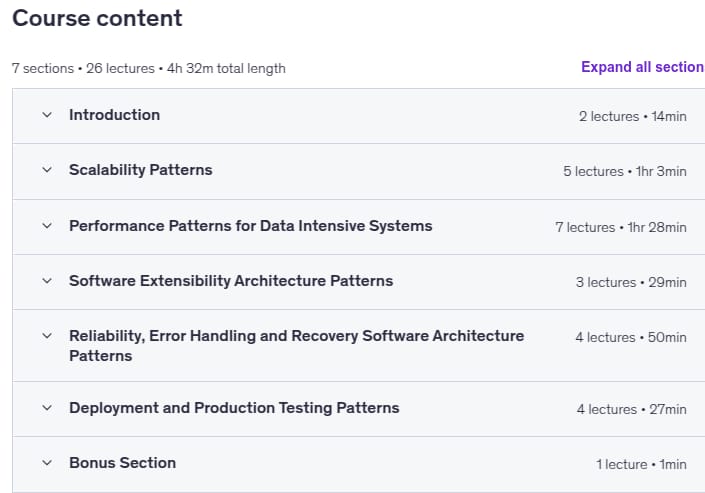The height and width of the screenshot is (493, 705).
Task: Expand the Introduction section chevron
Action: tap(47, 115)
